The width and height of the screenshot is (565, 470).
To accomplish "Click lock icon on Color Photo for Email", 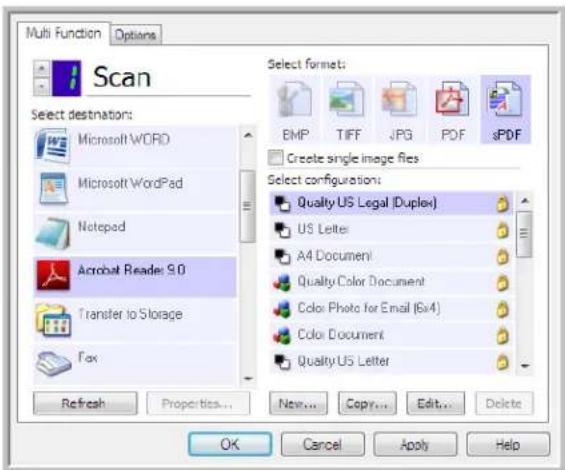I will [502, 309].
